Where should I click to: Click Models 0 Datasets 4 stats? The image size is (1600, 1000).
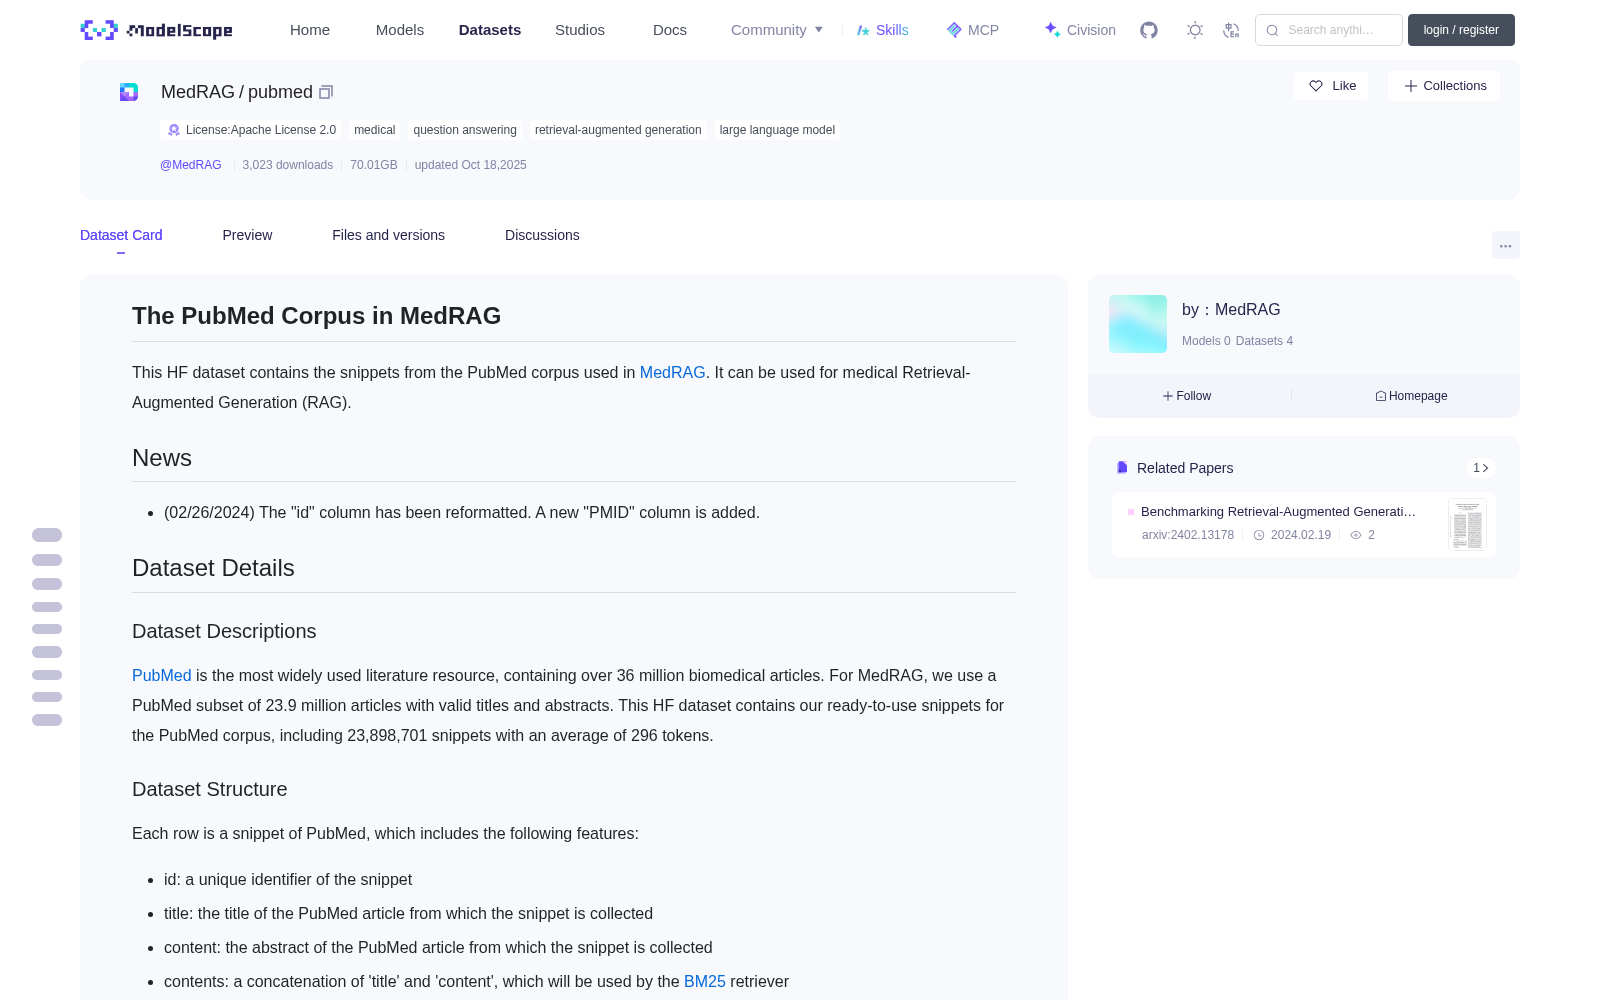pos(1237,341)
